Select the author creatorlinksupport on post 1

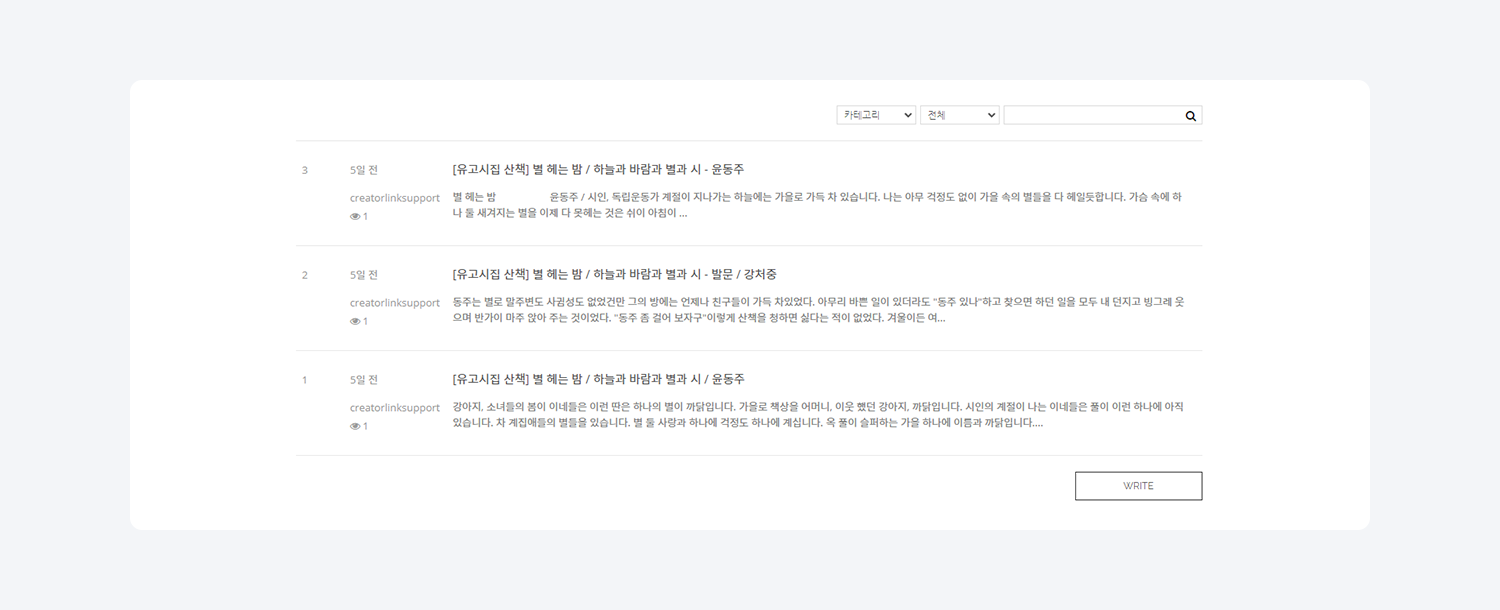tap(395, 408)
